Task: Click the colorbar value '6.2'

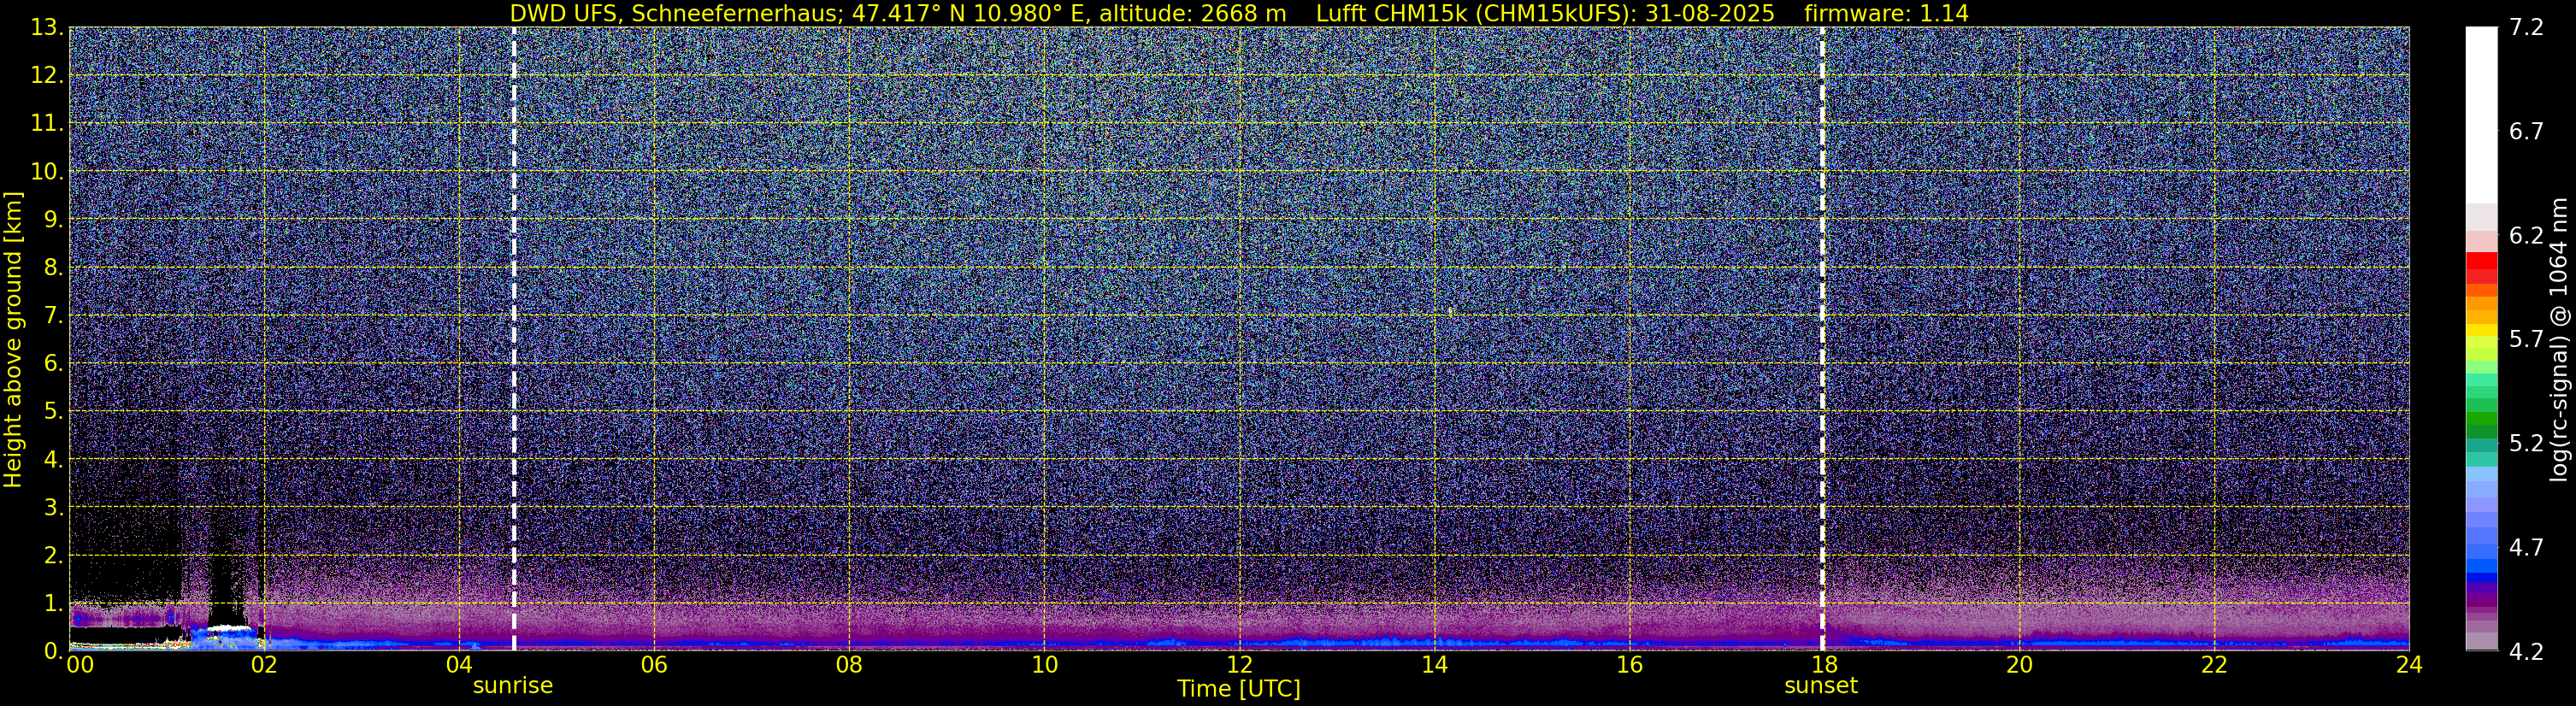Action: 2526,236
